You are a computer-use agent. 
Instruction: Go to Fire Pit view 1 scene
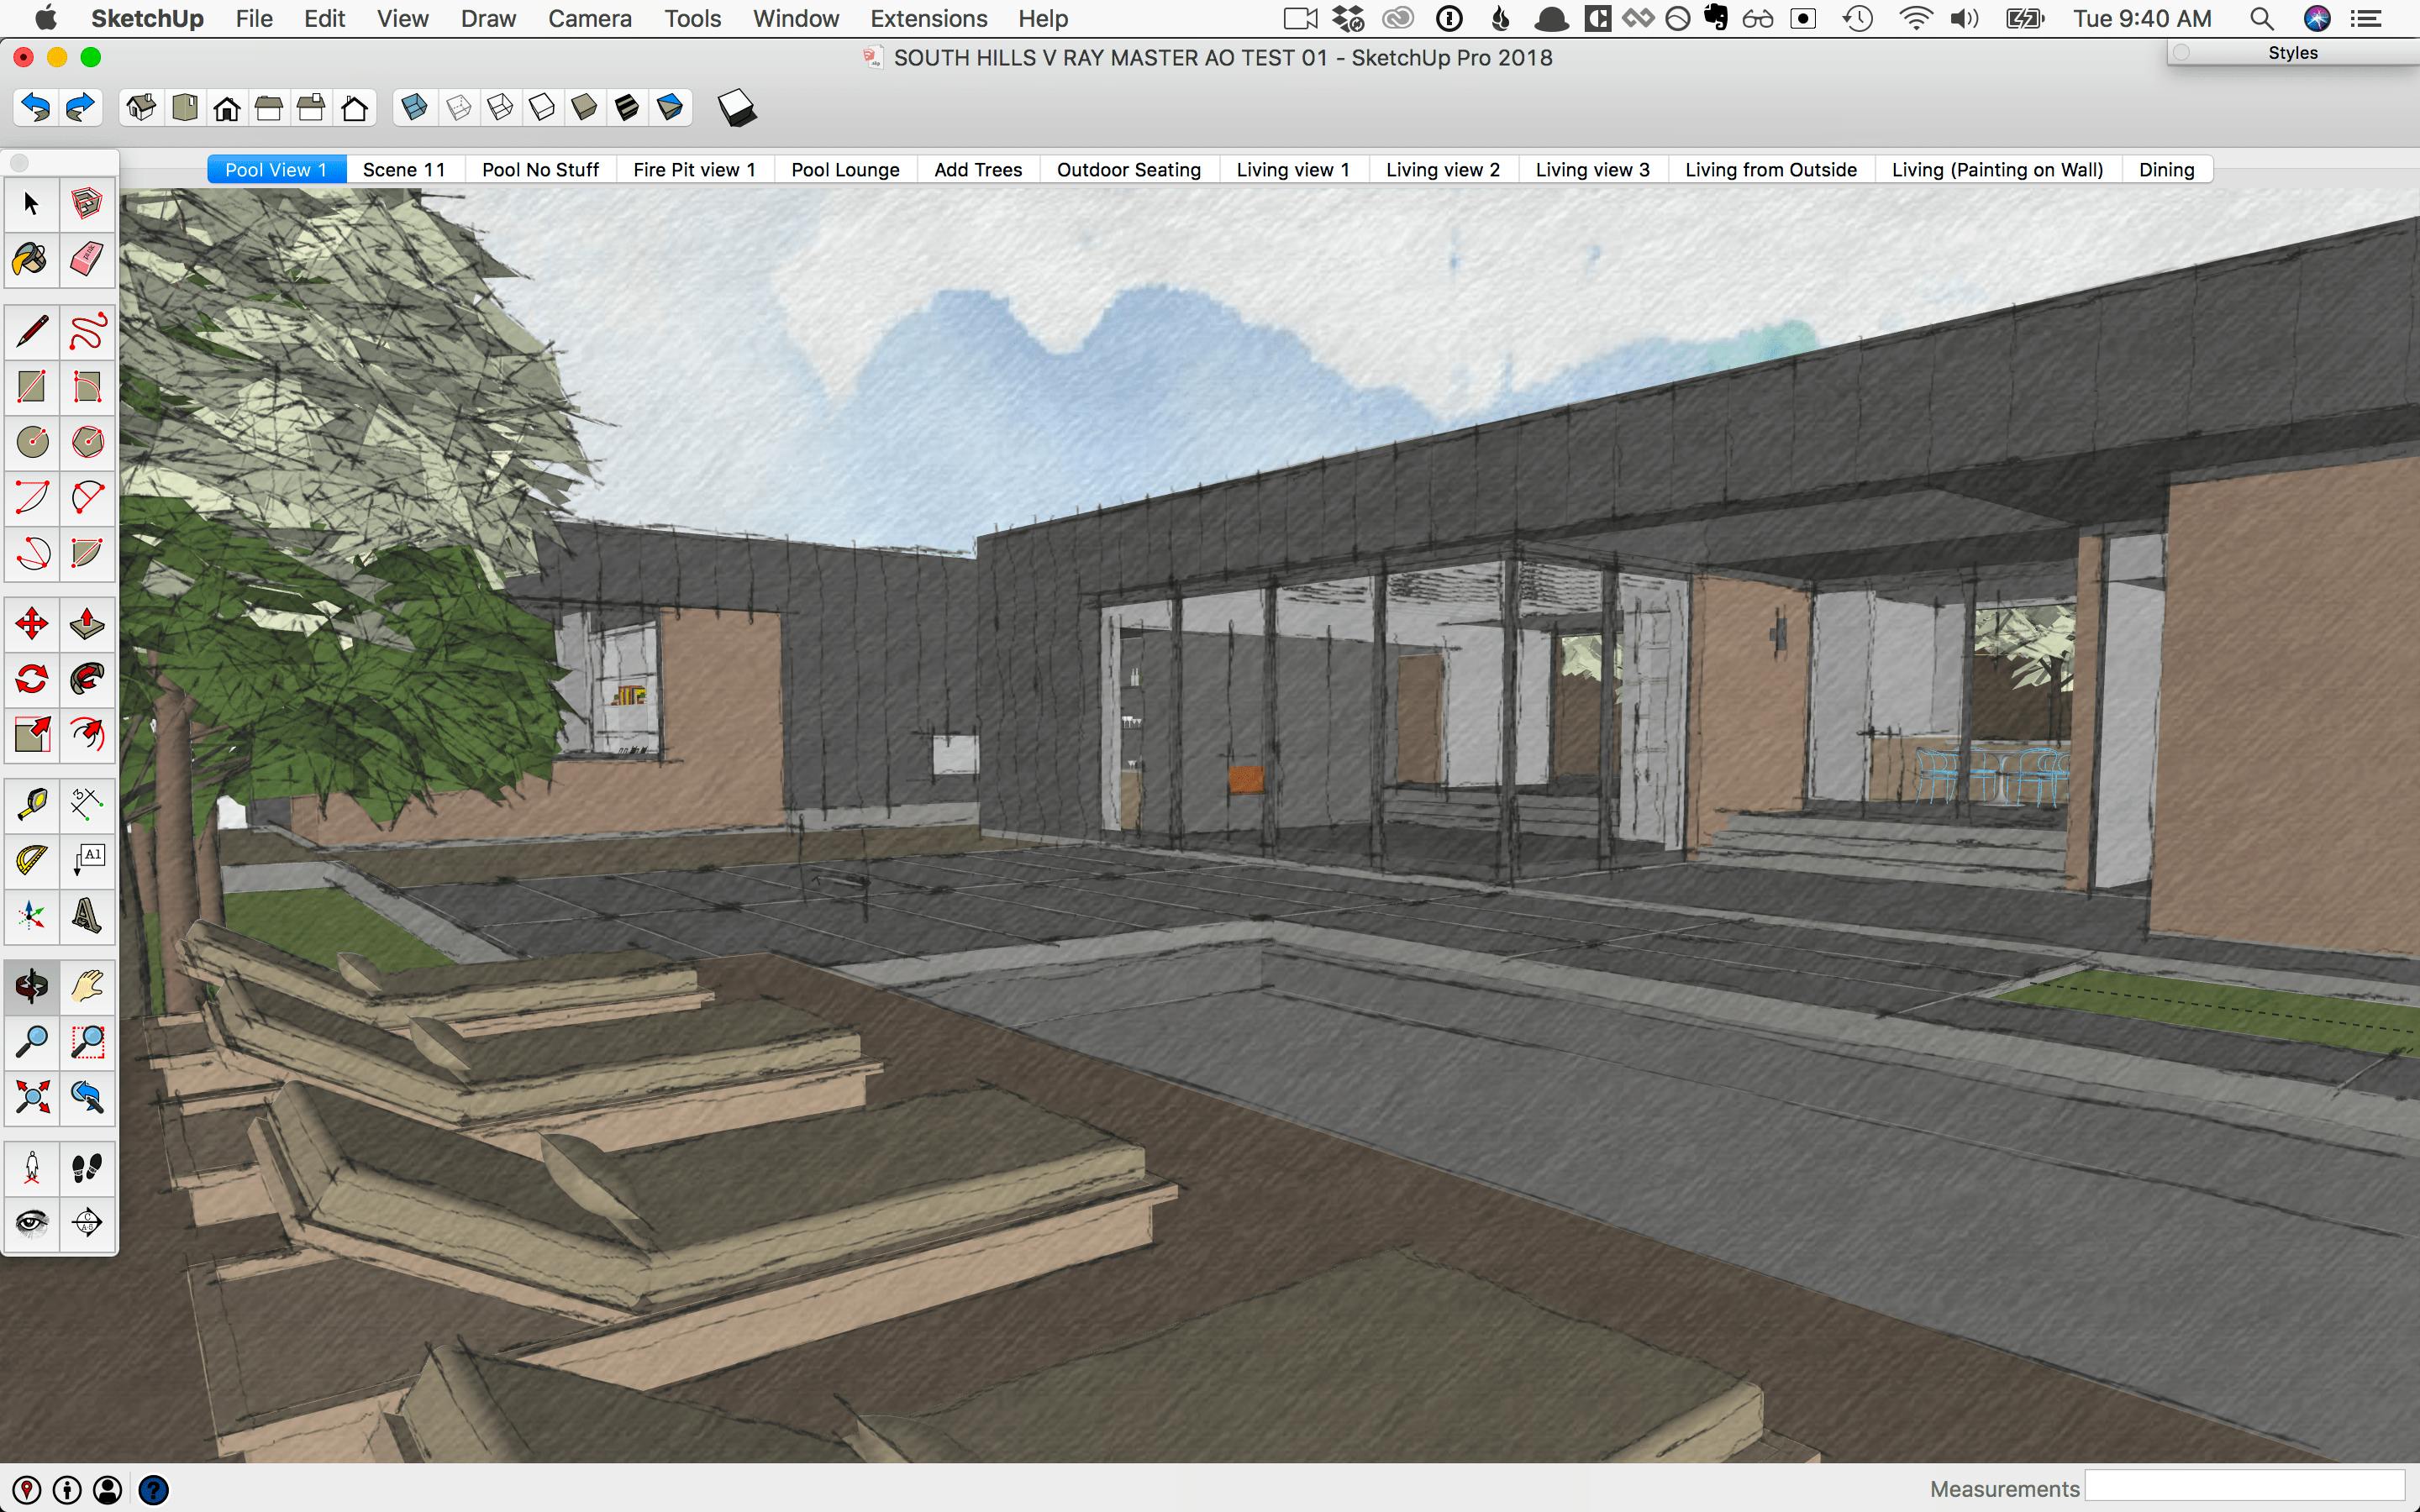pos(694,169)
